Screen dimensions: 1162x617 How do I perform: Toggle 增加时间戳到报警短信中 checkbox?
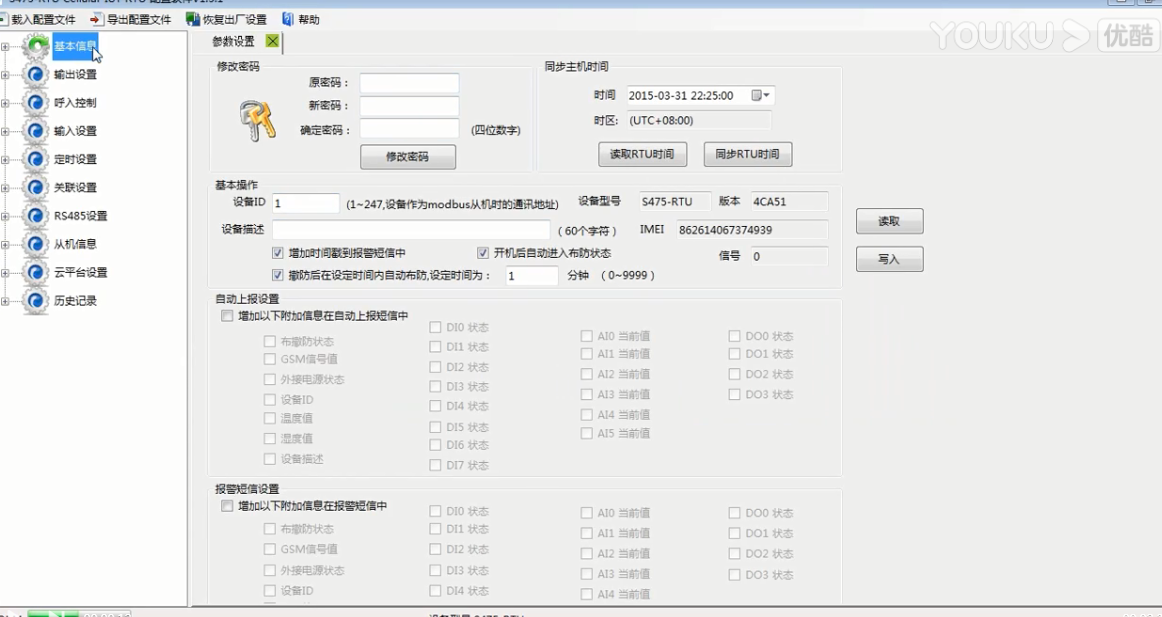[x=278, y=254]
